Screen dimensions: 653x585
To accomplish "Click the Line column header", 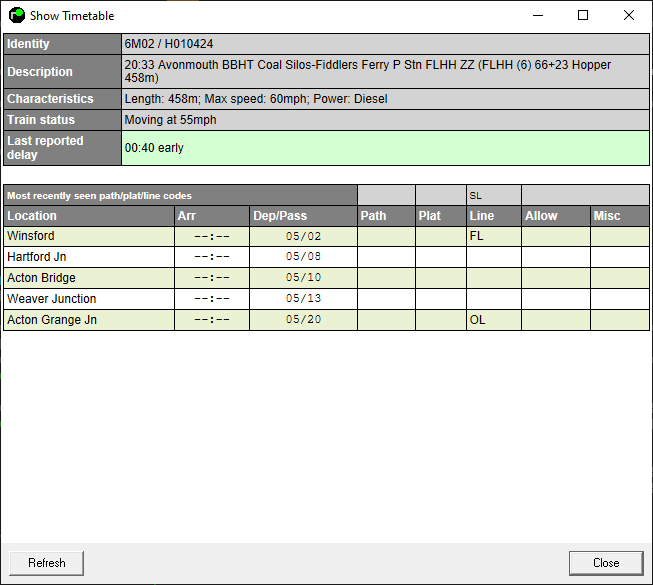I will pos(493,216).
